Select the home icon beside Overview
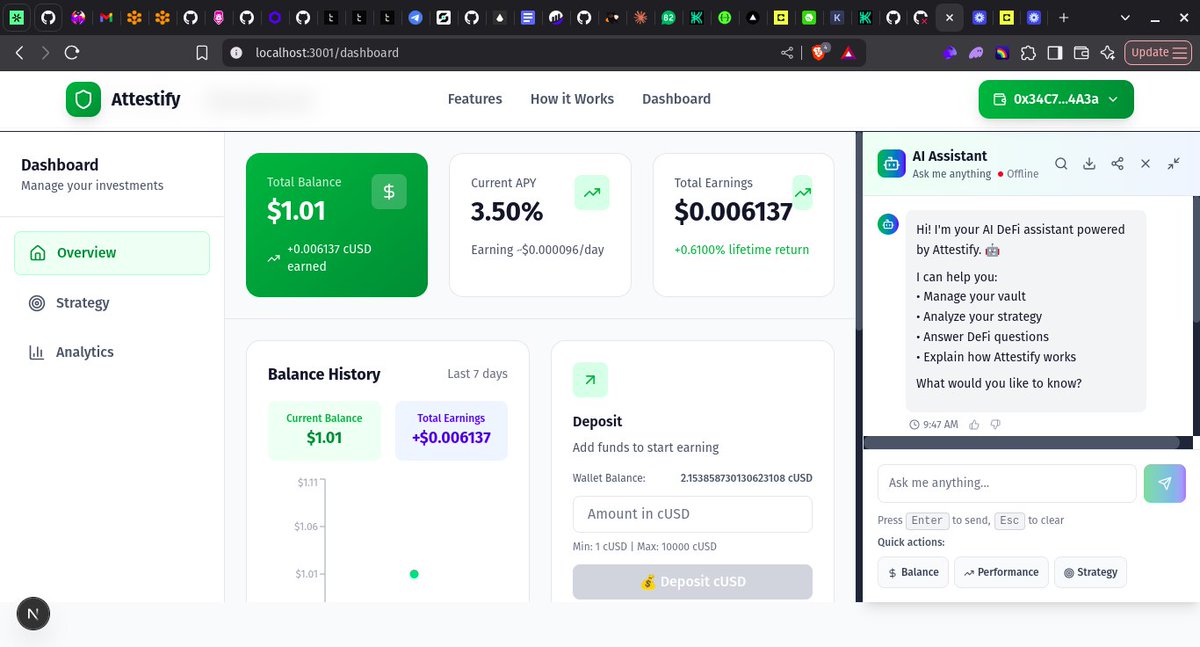 40,253
